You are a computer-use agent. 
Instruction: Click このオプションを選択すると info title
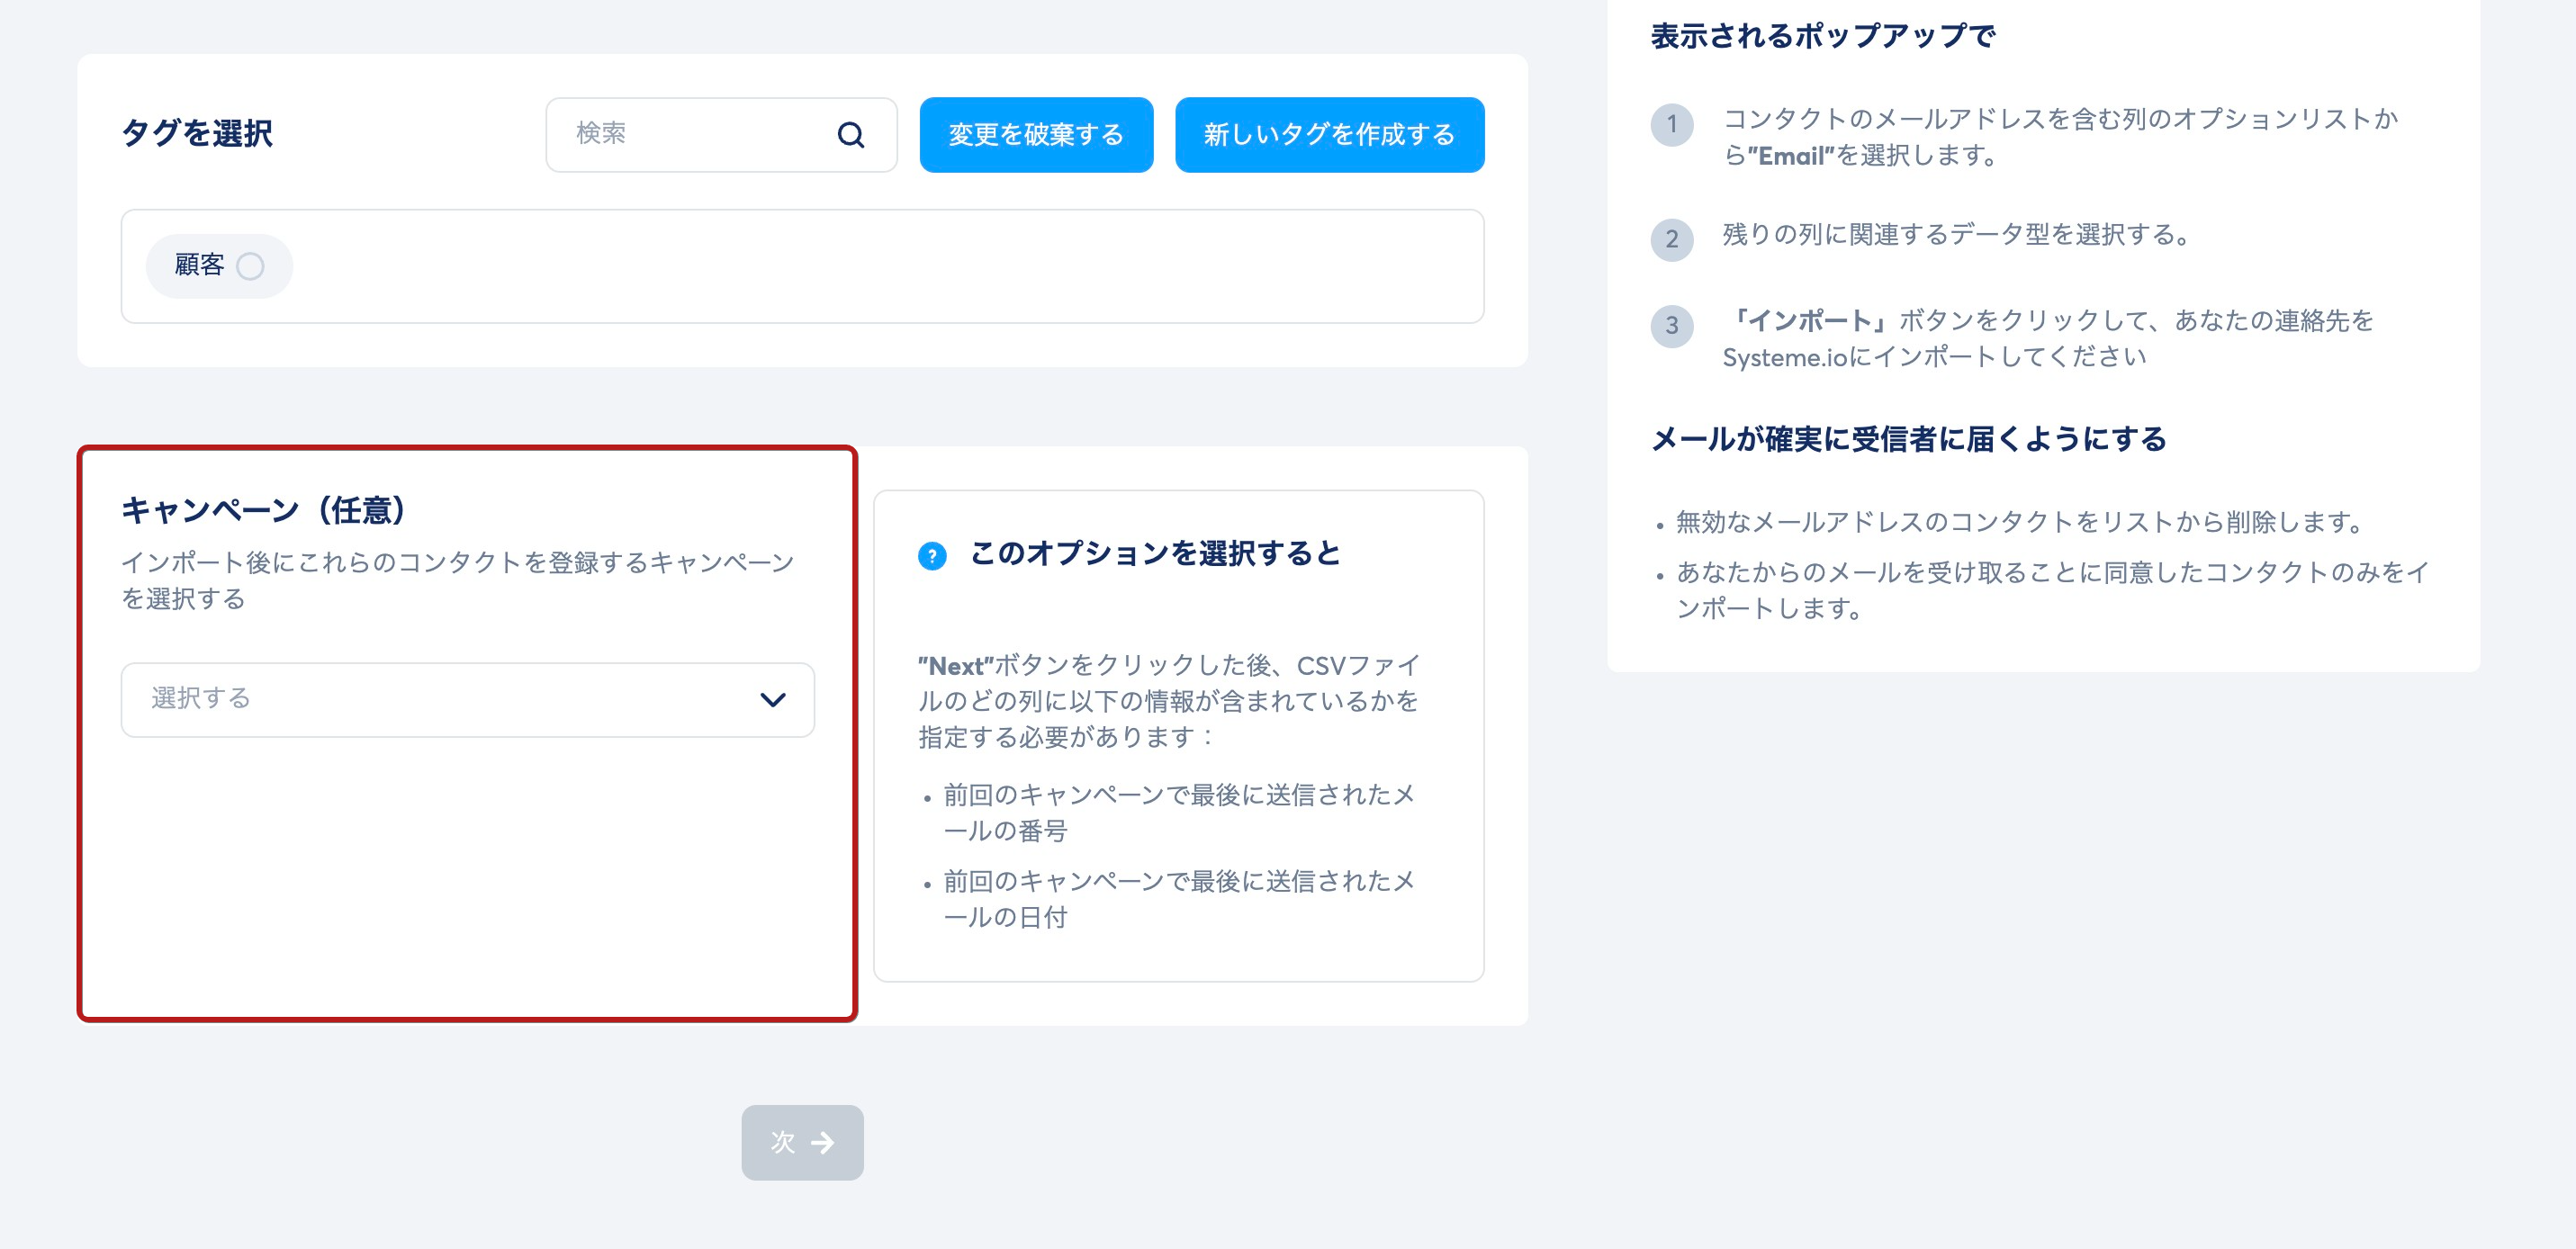[1154, 553]
